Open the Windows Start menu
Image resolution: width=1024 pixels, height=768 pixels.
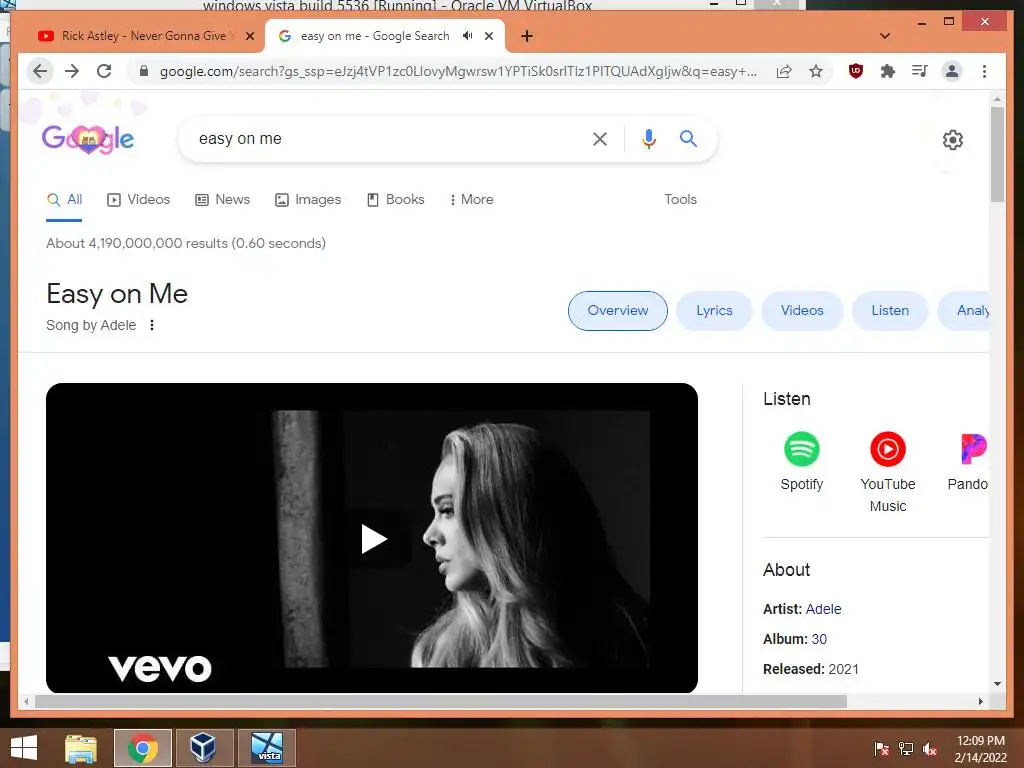pyautogui.click(x=24, y=748)
